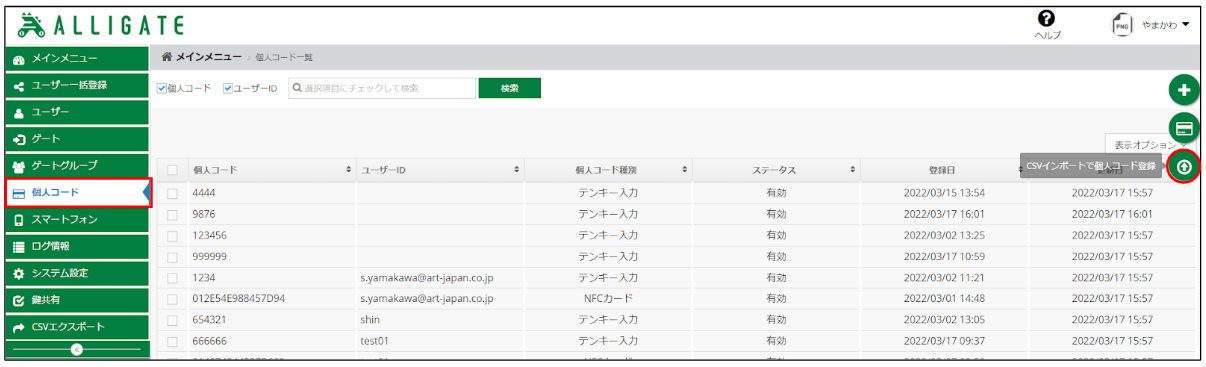Viewport: 1206px width, 367px height.
Task: Click the CSV import upload icon
Action: click(x=1184, y=167)
